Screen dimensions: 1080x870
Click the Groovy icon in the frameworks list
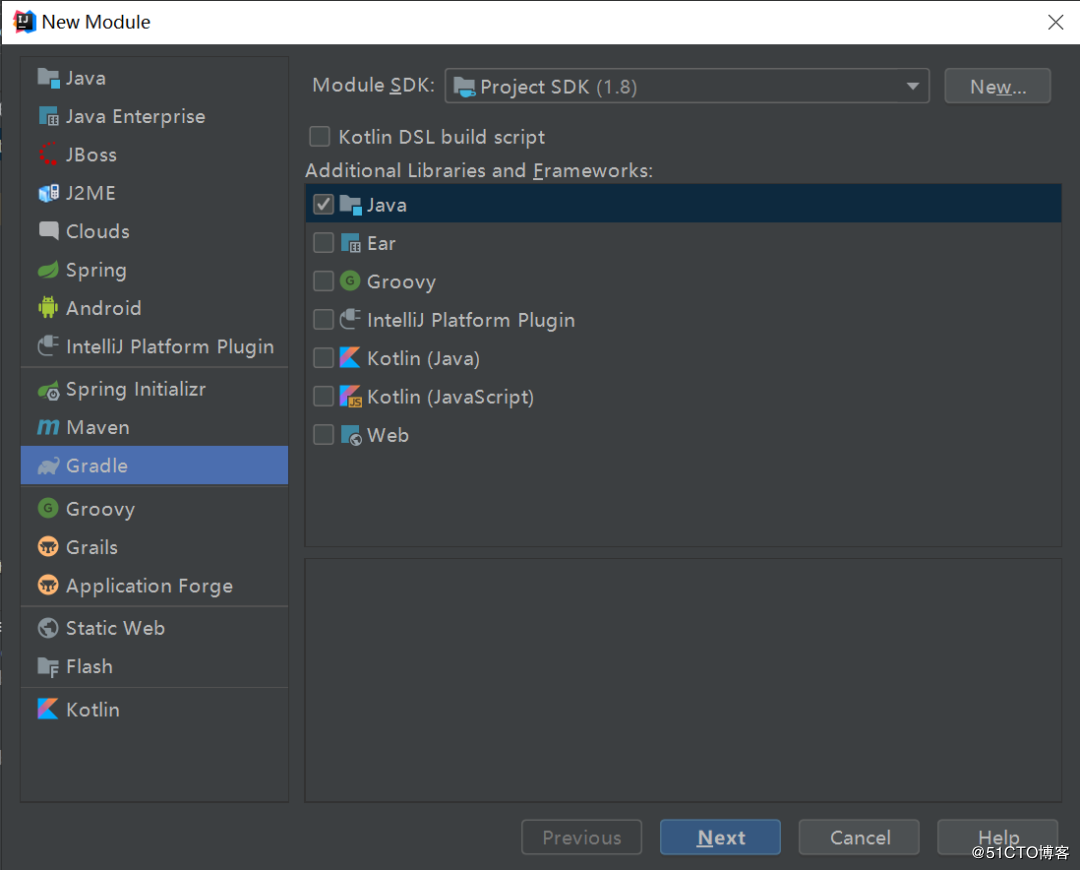click(351, 281)
